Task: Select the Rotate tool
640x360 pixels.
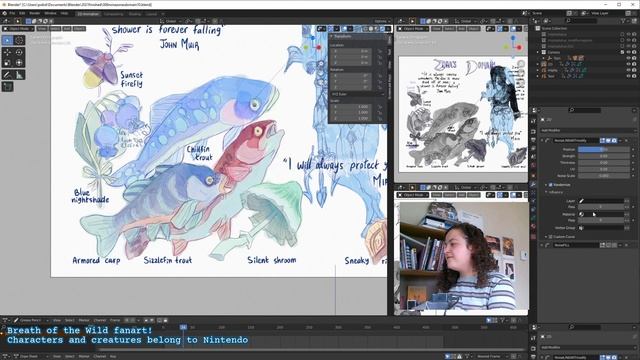Action: tap(19, 52)
